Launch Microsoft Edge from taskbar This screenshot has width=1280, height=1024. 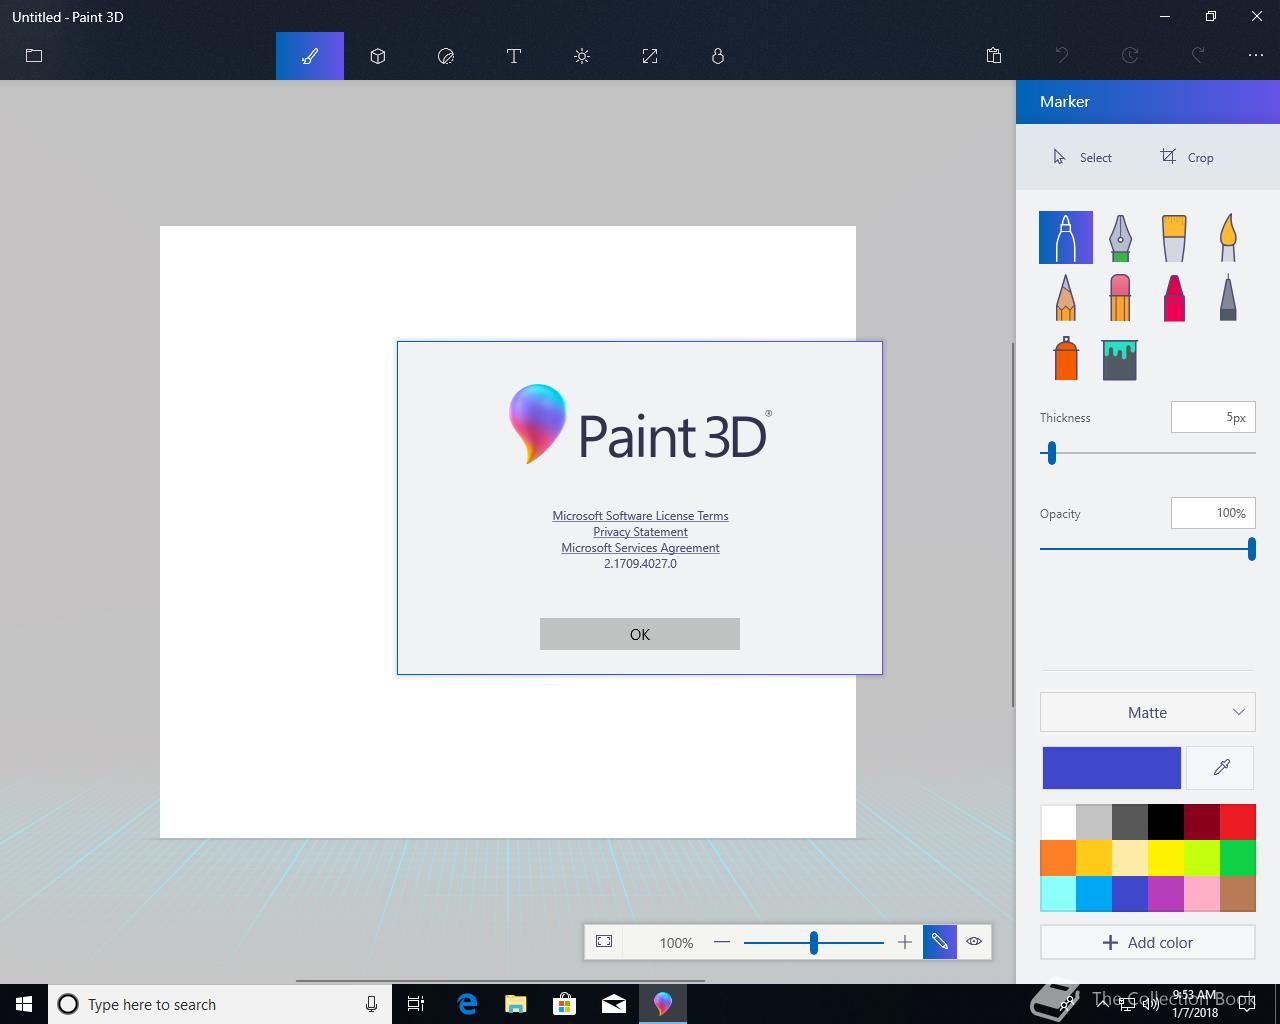click(x=467, y=1004)
